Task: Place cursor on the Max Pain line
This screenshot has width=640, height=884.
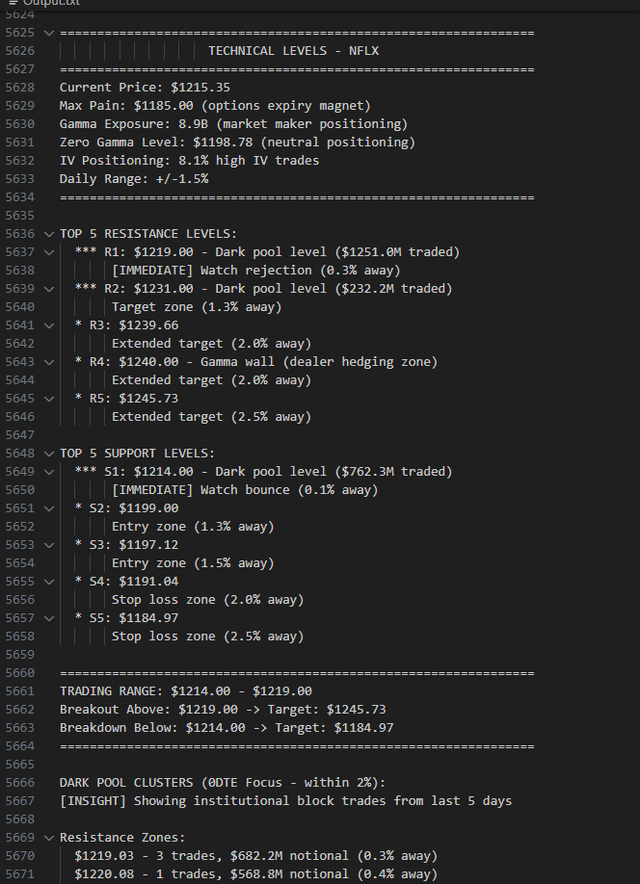Action: tap(214, 105)
